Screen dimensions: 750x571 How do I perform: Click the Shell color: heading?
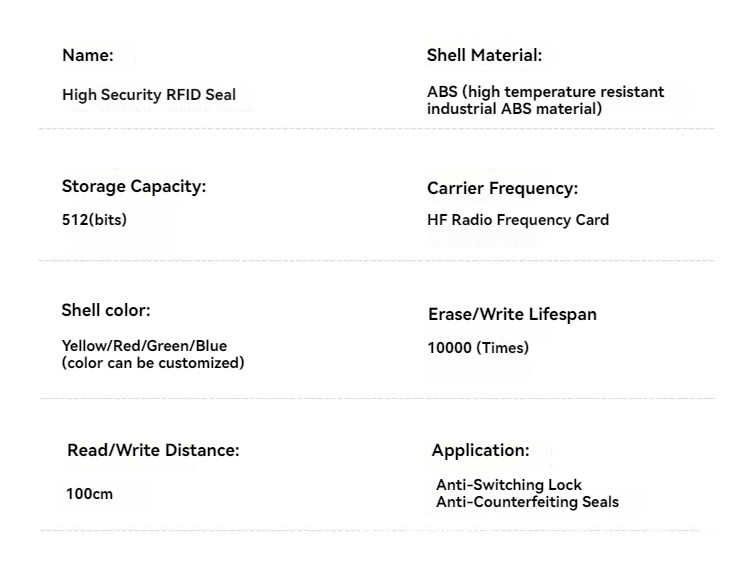[x=106, y=310]
